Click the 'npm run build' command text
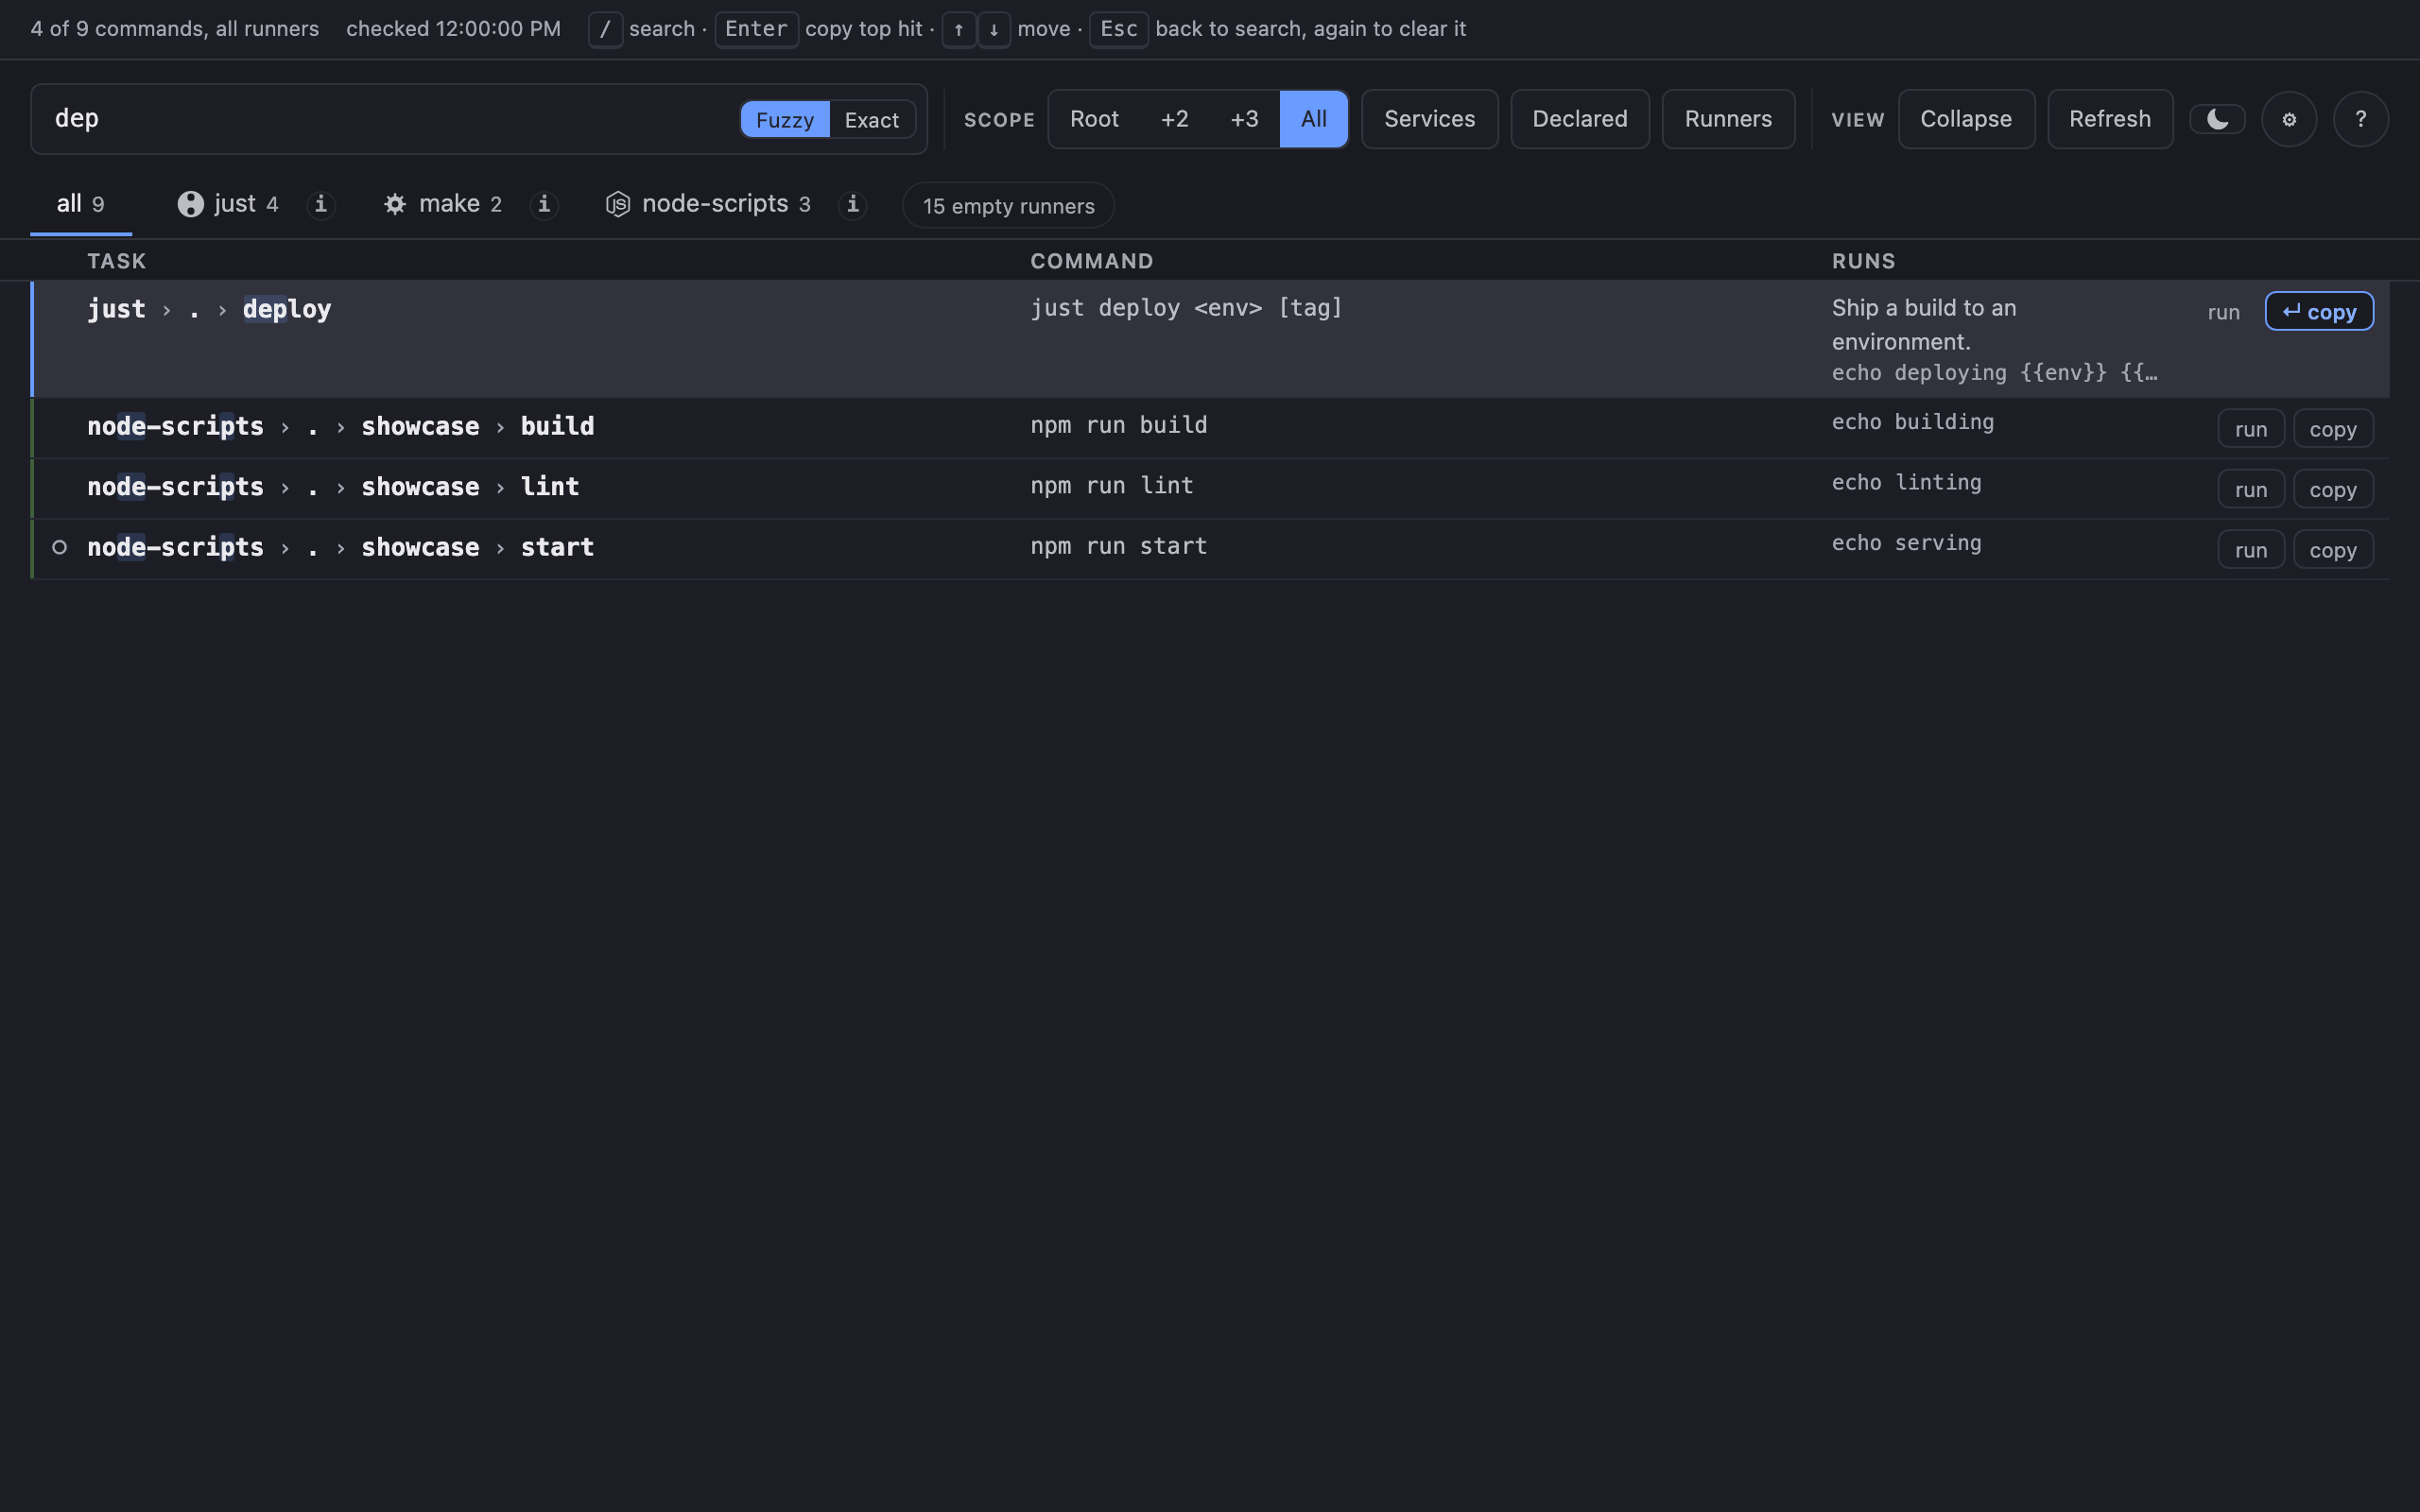The image size is (2420, 1512). pyautogui.click(x=1118, y=425)
